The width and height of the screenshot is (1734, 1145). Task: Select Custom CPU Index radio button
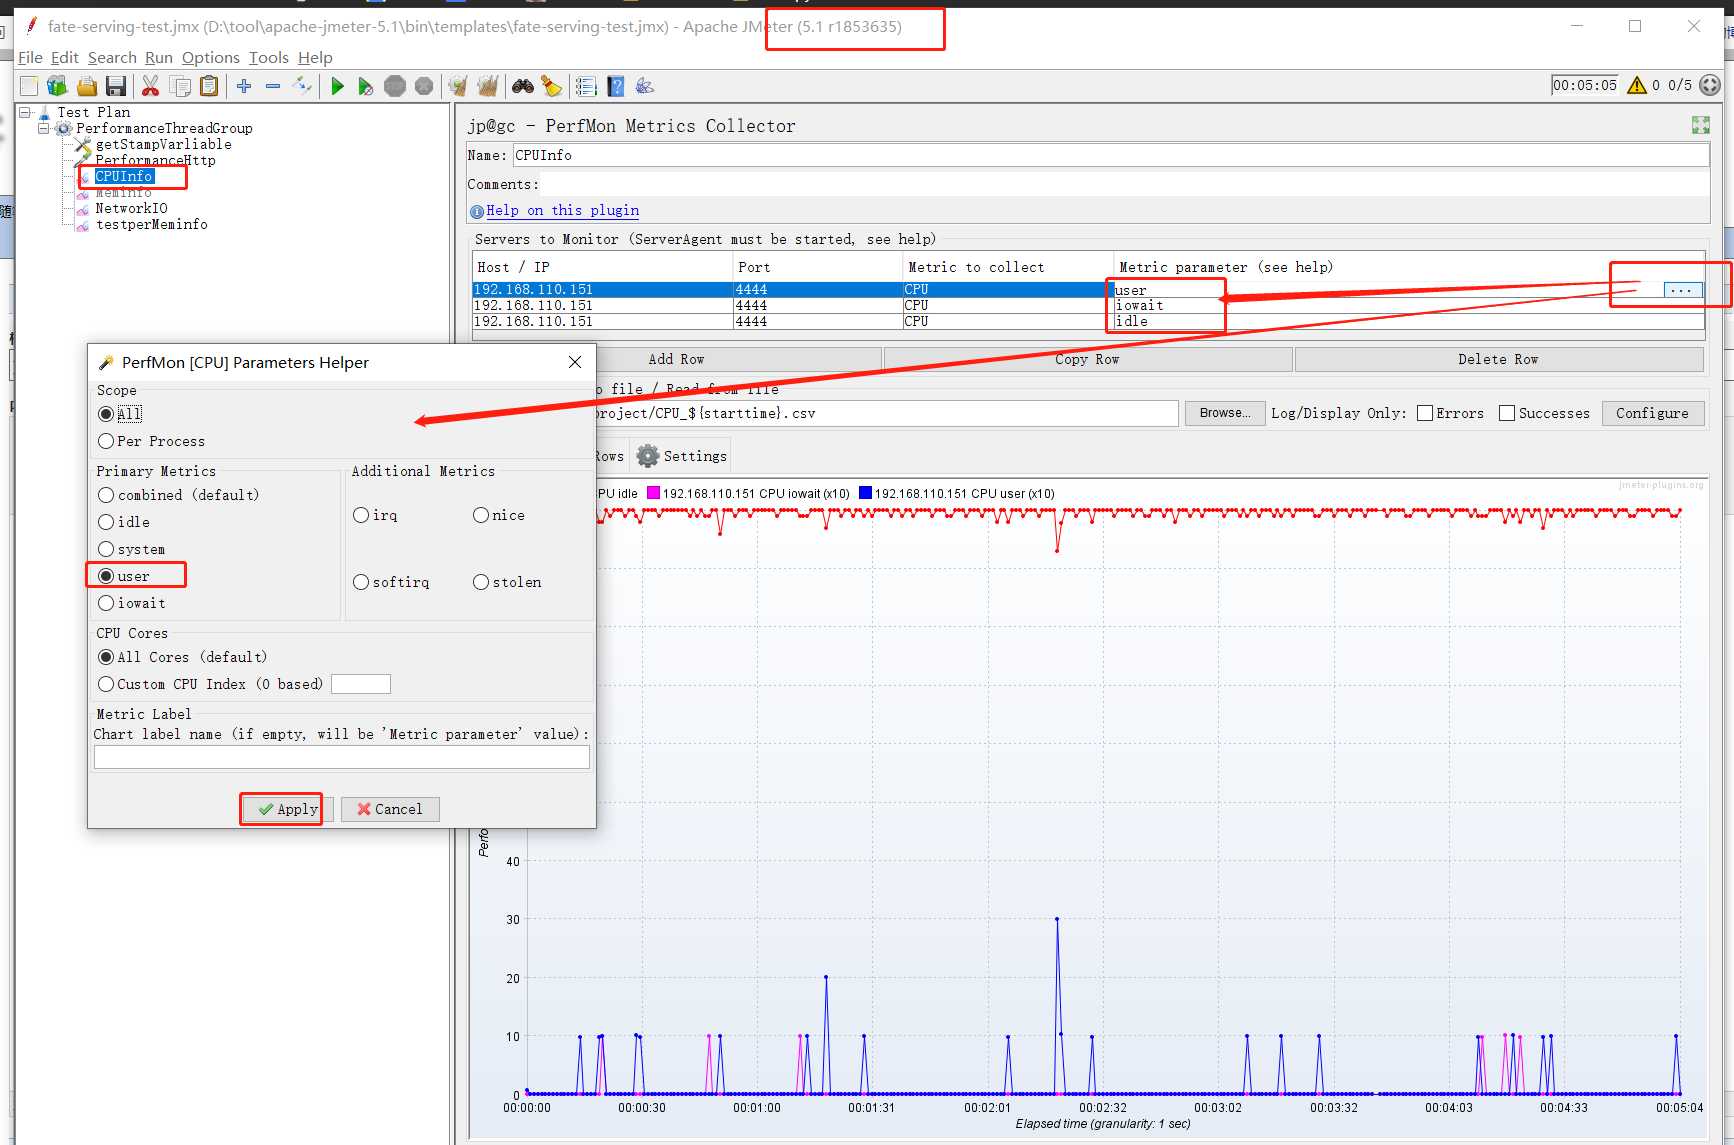point(106,684)
